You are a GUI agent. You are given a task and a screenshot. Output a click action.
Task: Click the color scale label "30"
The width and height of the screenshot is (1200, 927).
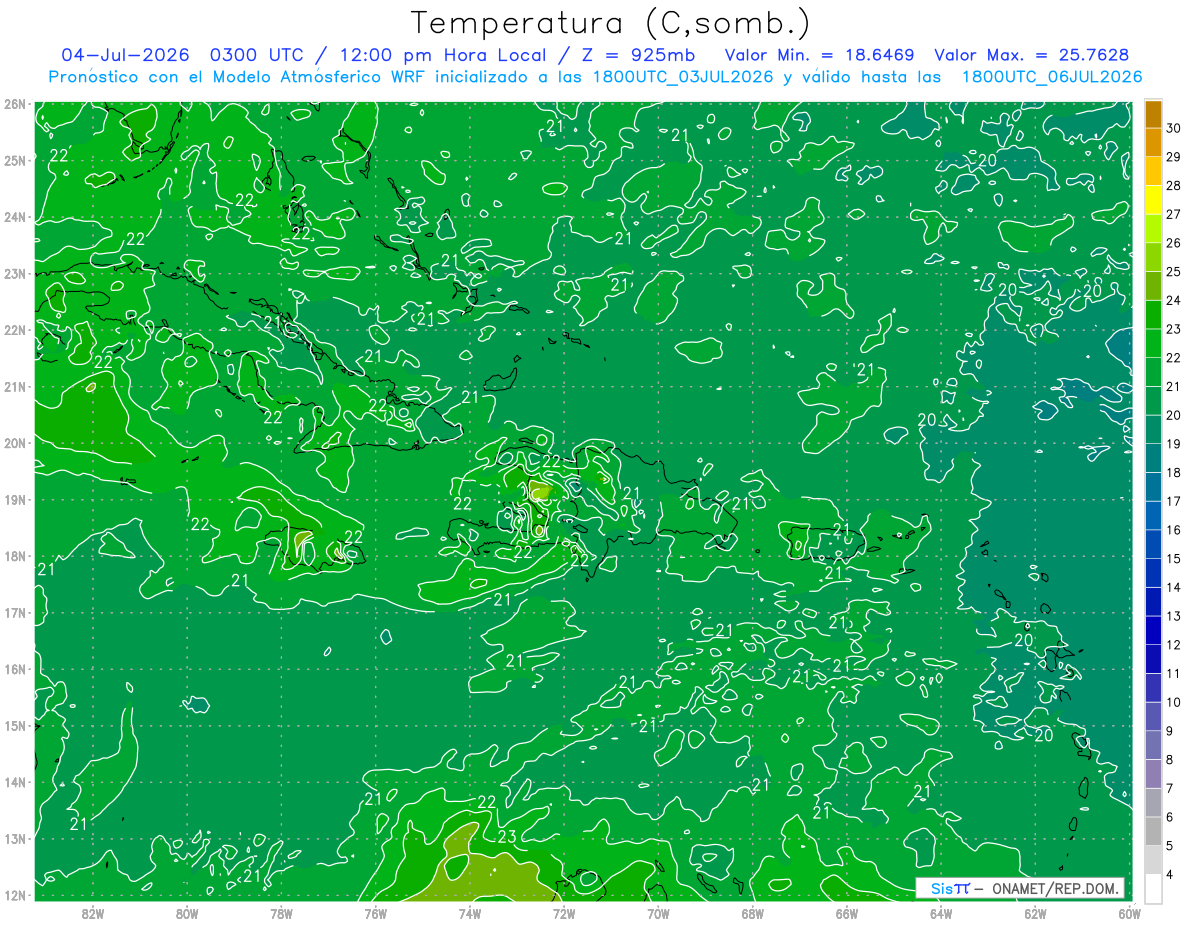tap(1173, 128)
